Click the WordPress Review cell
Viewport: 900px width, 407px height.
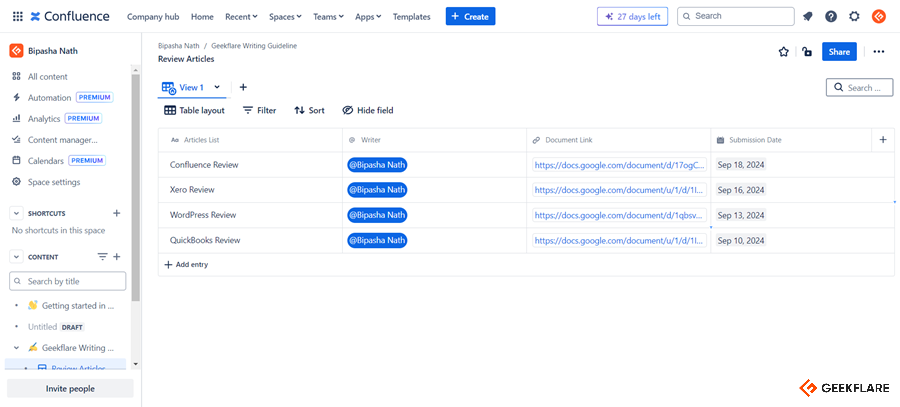pos(250,215)
